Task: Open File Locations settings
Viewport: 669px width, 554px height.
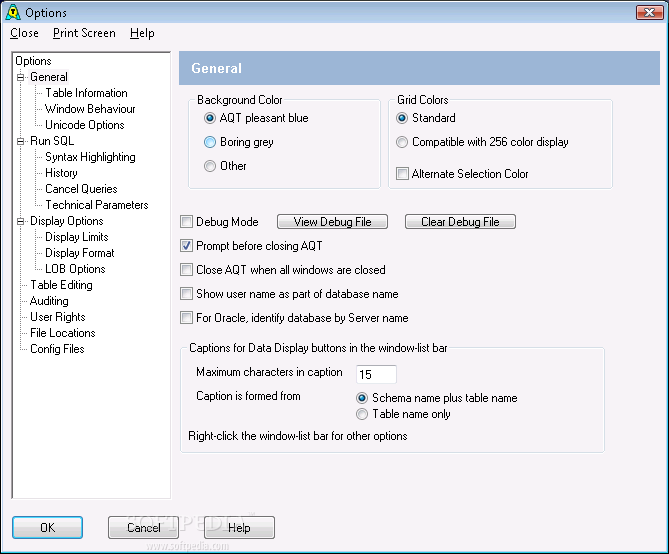Action: [x=63, y=333]
